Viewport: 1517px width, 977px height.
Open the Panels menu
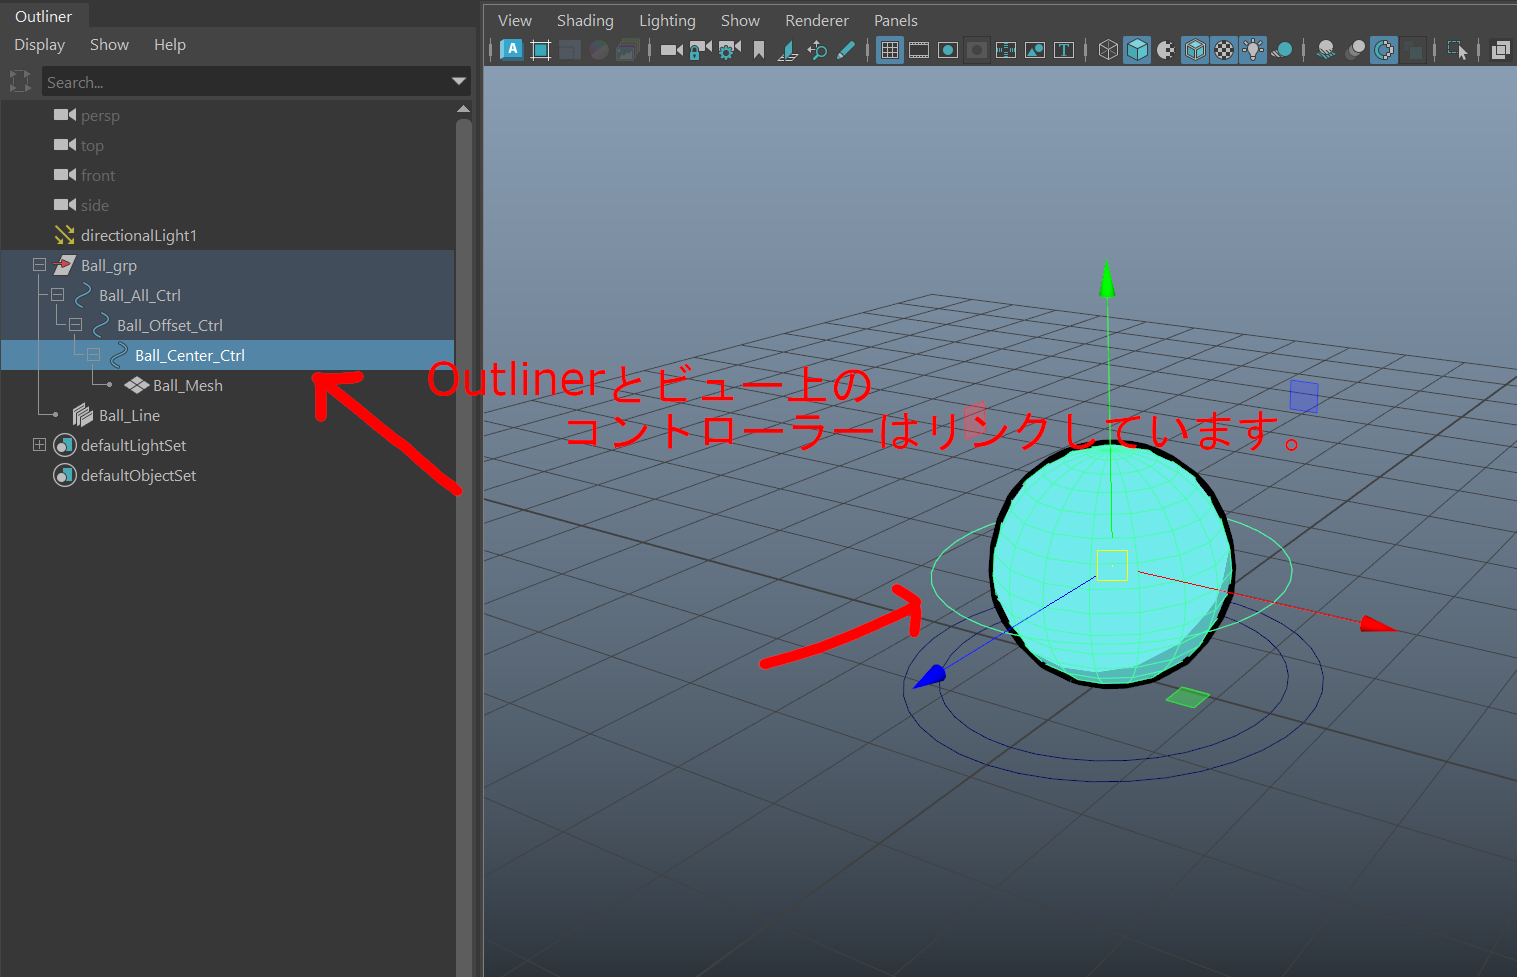(896, 20)
